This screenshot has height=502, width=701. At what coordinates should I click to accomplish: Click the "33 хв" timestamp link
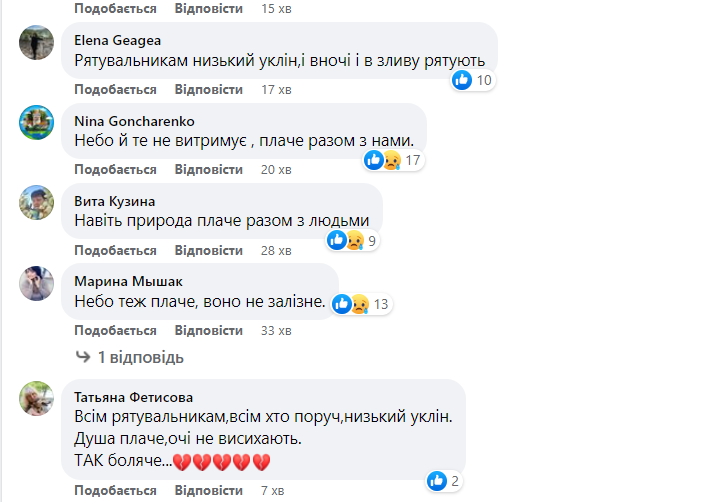[x=275, y=330]
